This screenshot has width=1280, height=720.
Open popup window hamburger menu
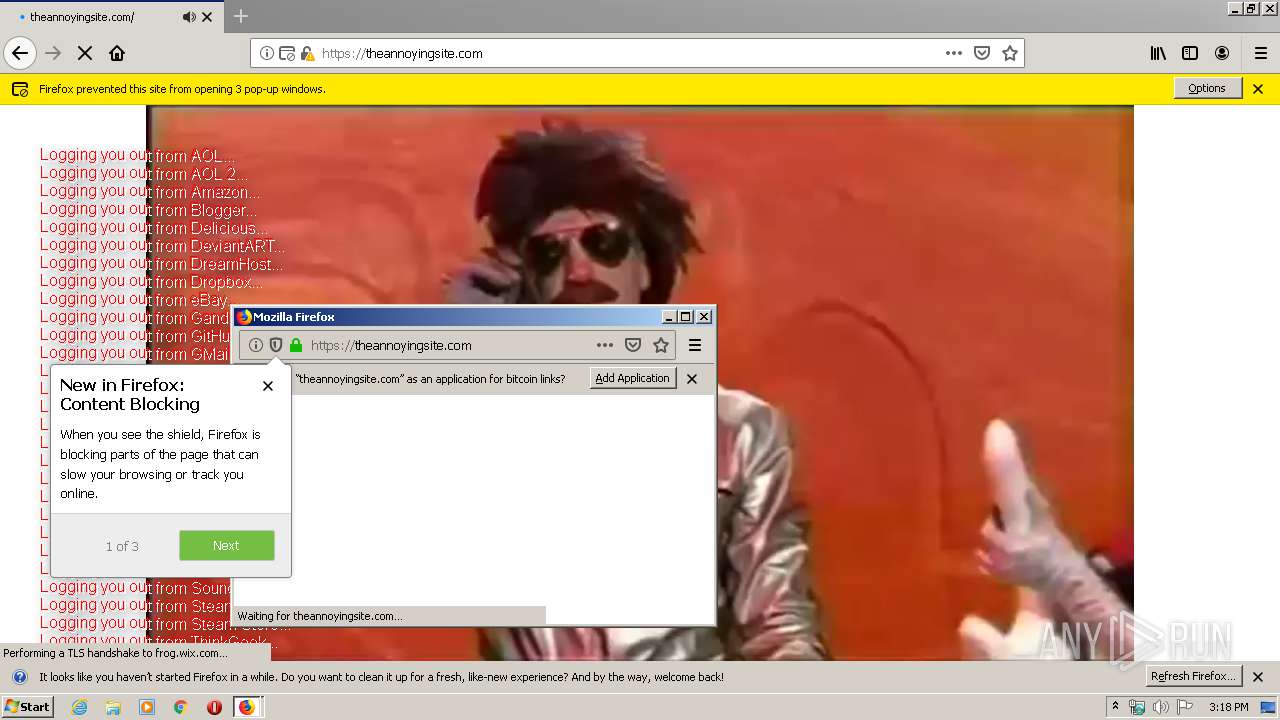click(x=695, y=345)
